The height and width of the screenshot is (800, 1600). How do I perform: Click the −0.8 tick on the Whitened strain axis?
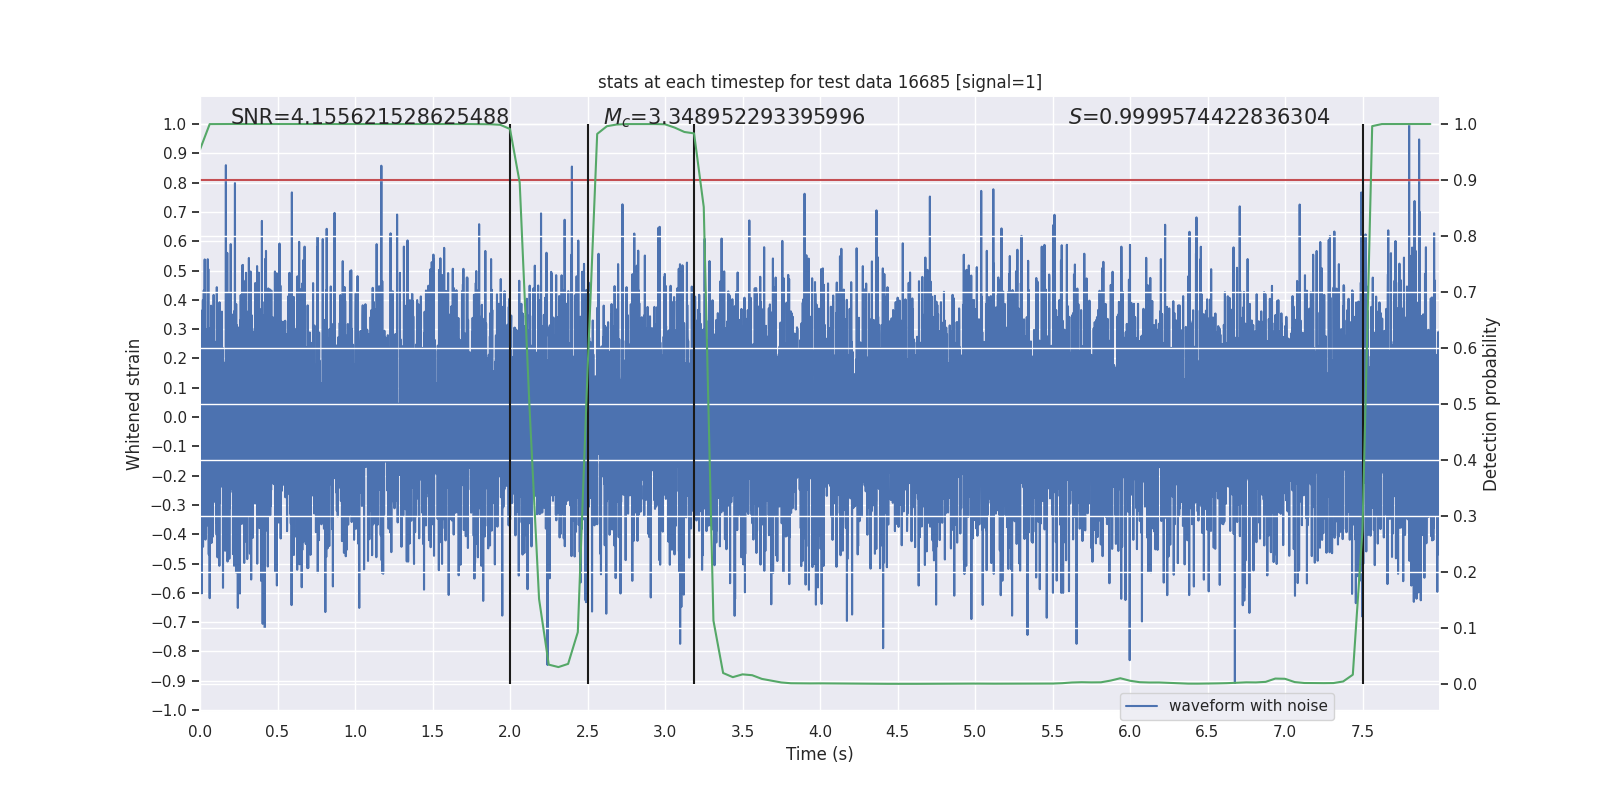(x=169, y=651)
